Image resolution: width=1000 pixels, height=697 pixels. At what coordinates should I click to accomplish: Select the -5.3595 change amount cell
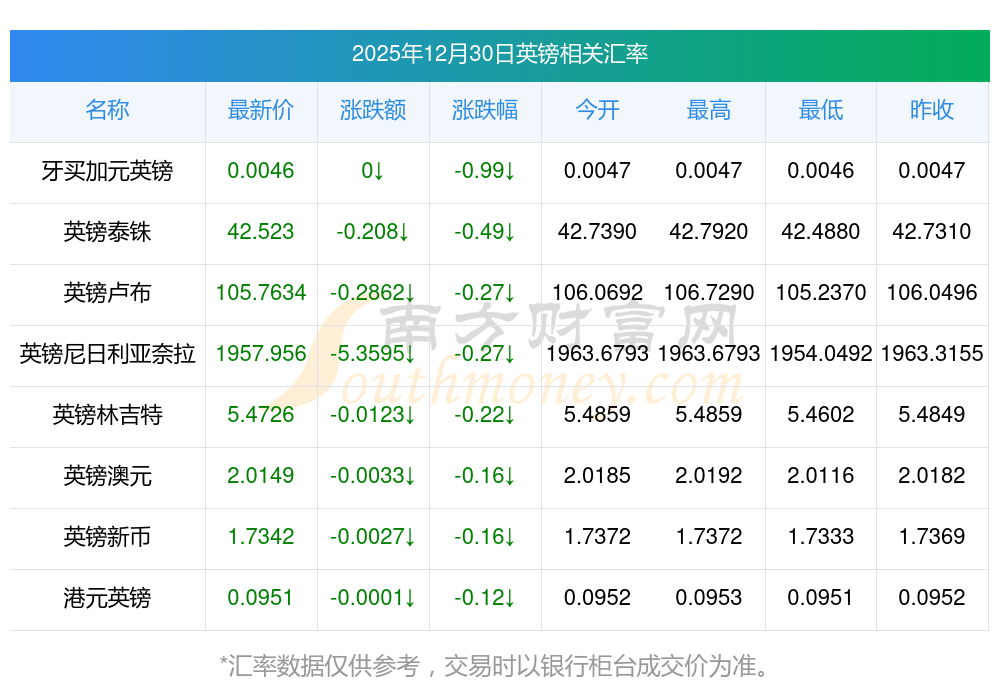pyautogui.click(x=372, y=354)
